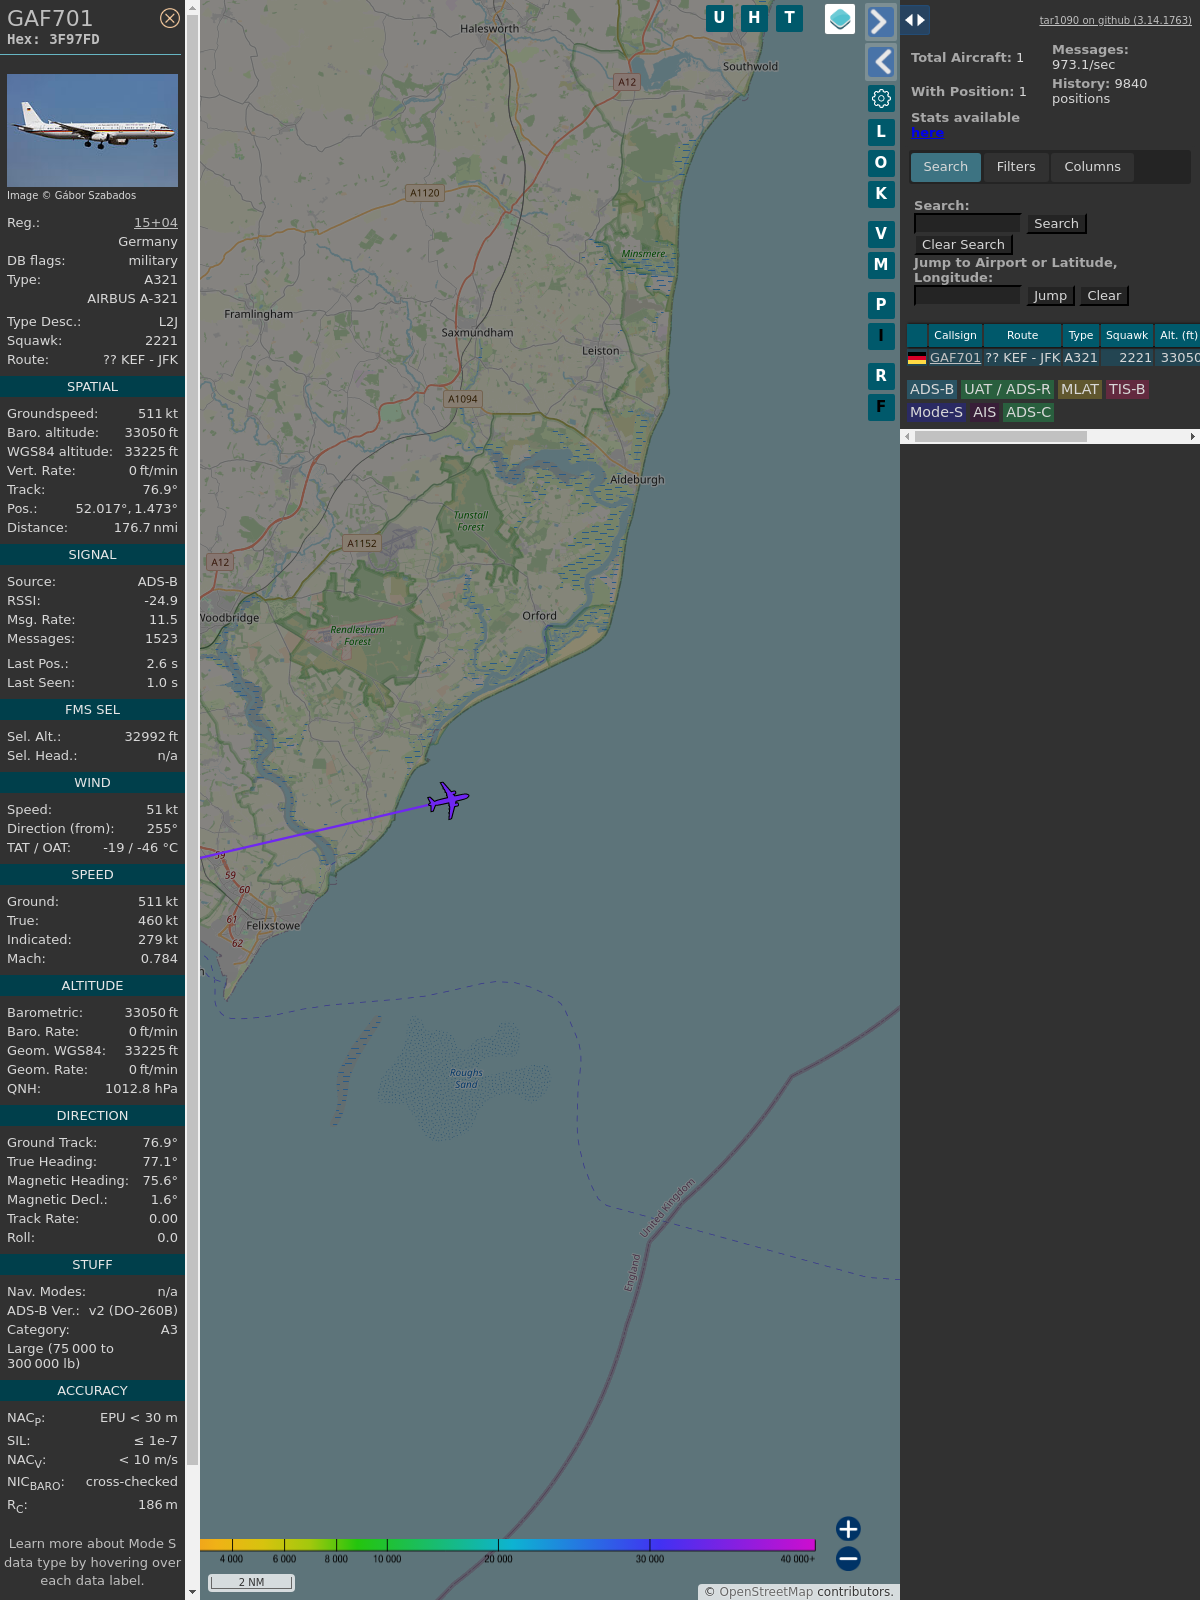This screenshot has height=1600, width=1200.
Task: Click the ADS-B legend swatch
Action: (932, 390)
